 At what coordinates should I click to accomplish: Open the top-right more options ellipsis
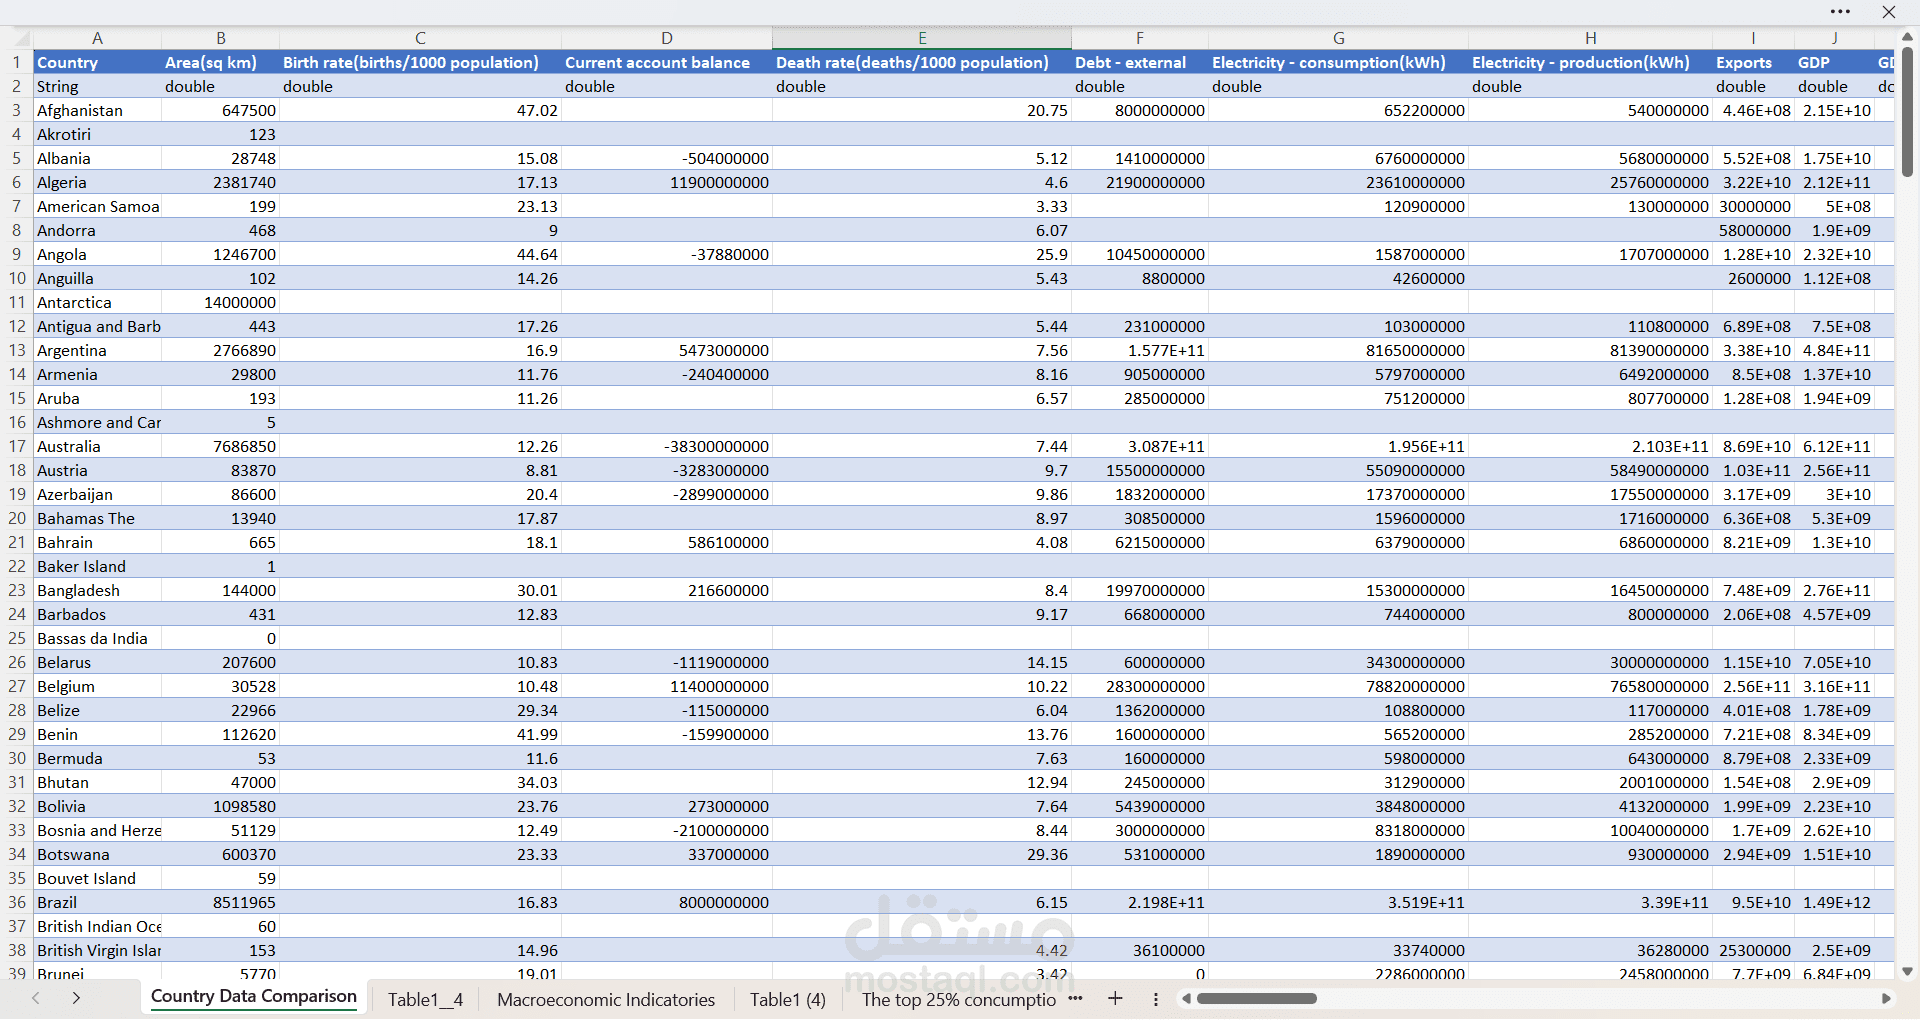click(x=1840, y=12)
